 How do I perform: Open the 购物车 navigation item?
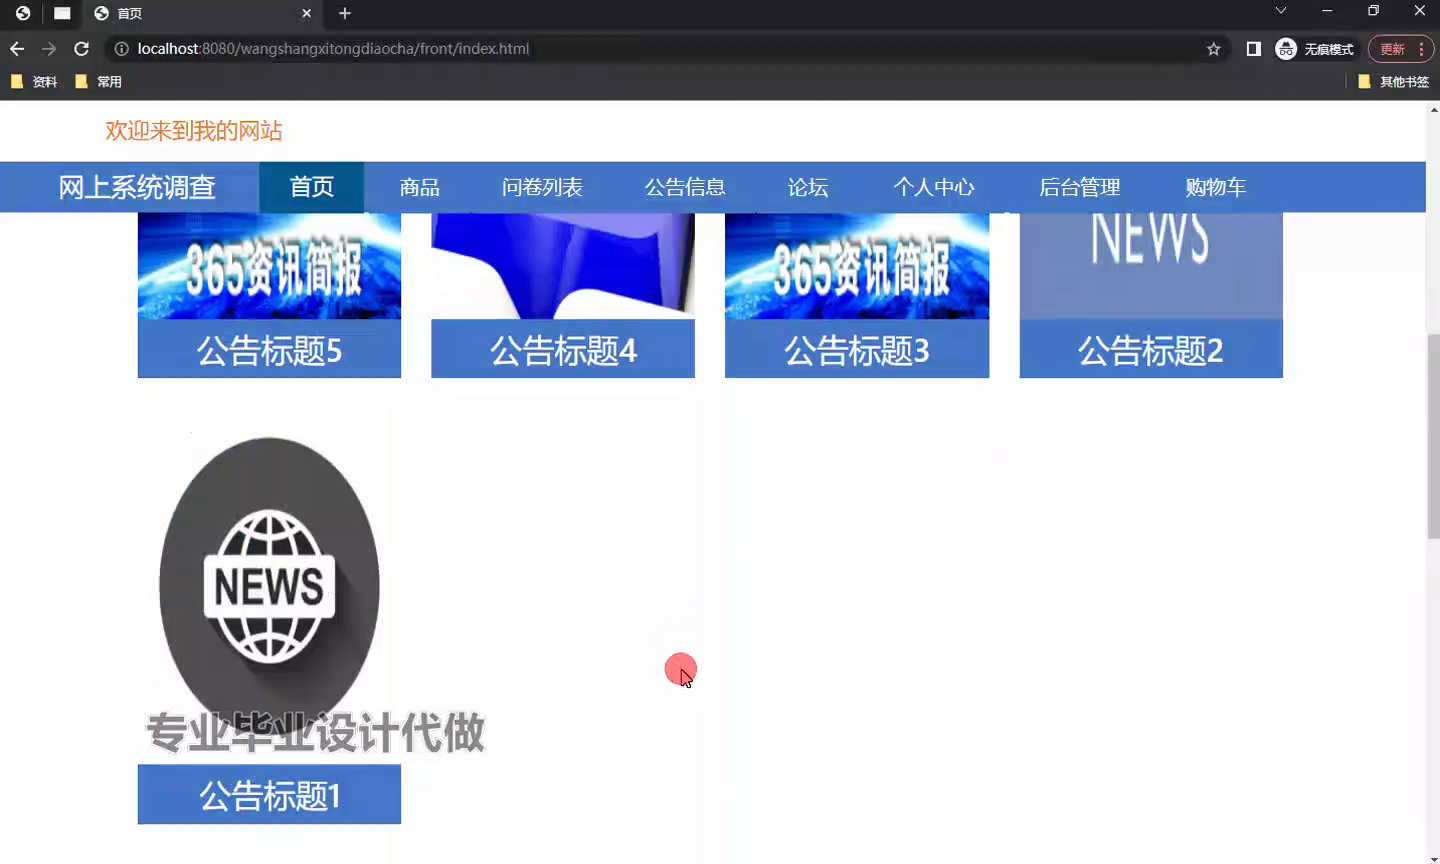click(1216, 187)
